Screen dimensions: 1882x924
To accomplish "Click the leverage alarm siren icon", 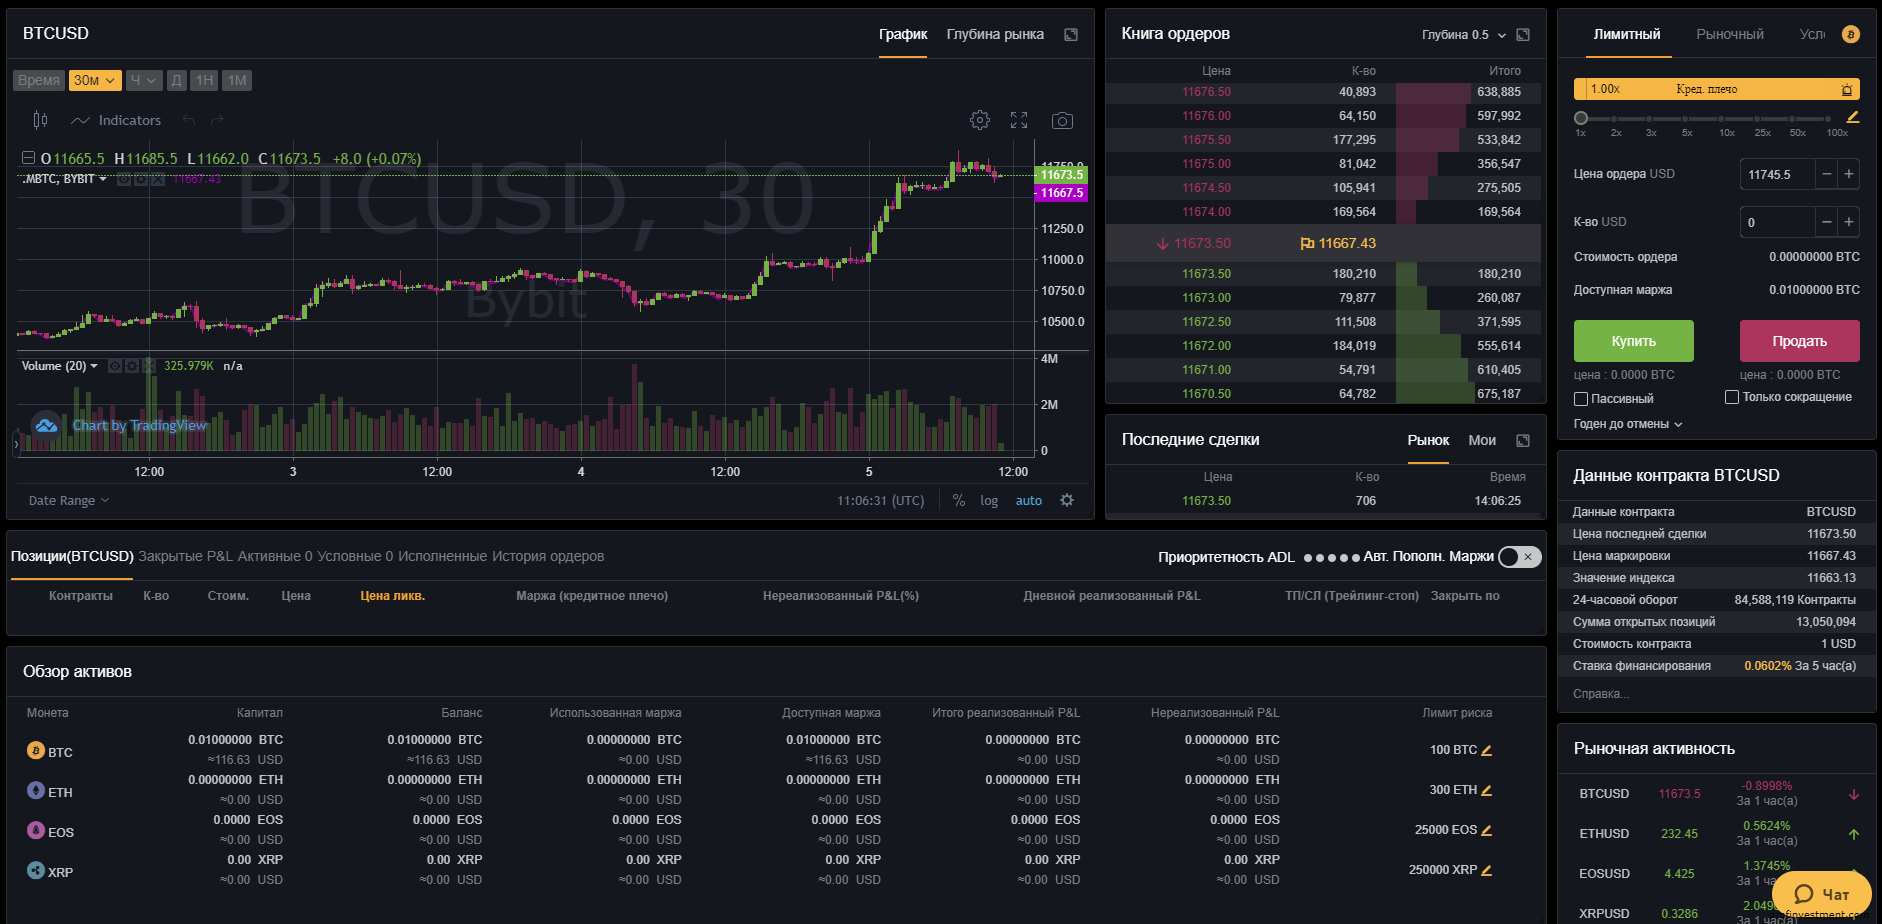I will click(x=1847, y=89).
